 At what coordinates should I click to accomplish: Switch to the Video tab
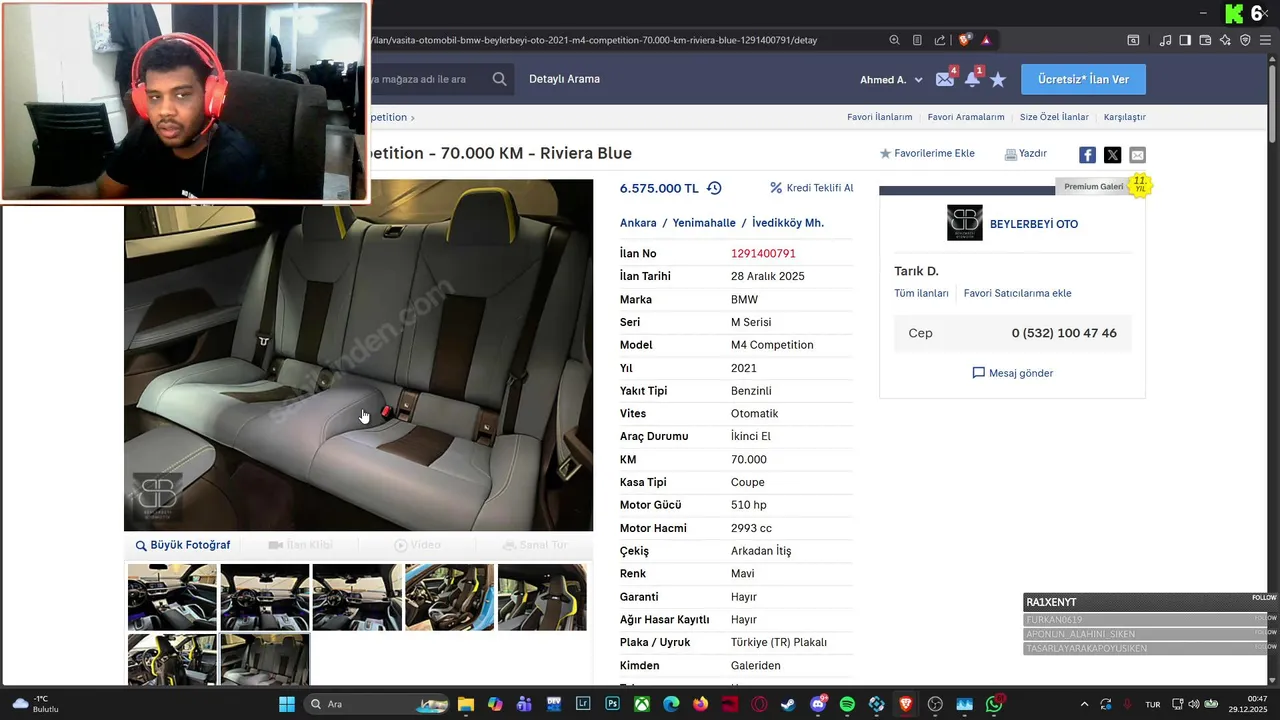pyautogui.click(x=417, y=545)
